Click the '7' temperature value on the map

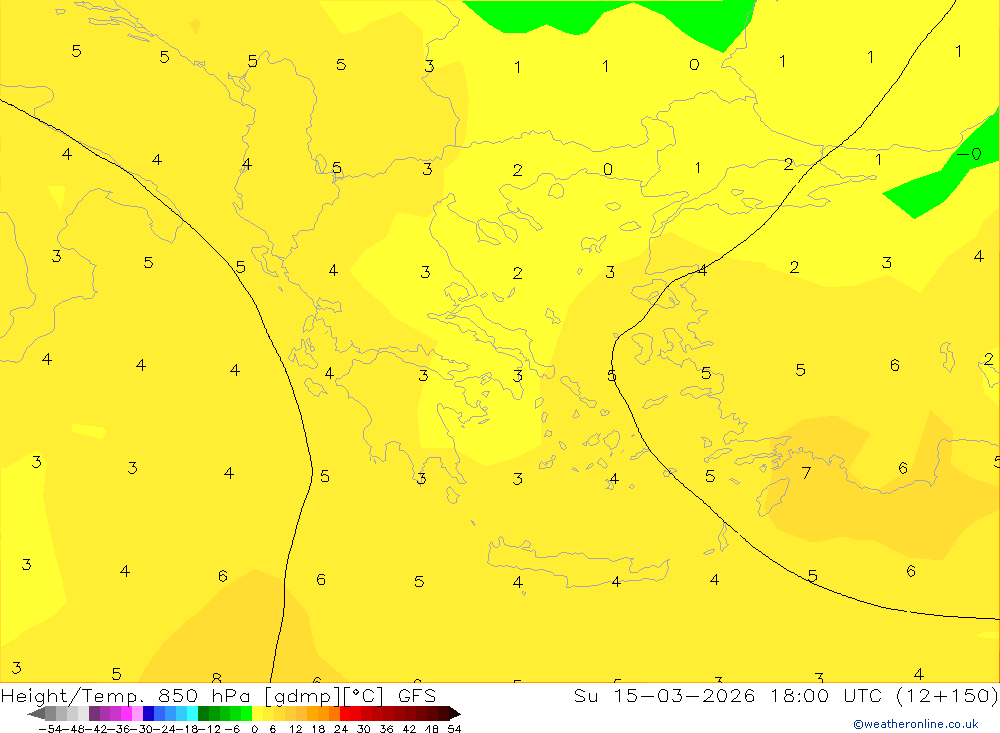[806, 473]
